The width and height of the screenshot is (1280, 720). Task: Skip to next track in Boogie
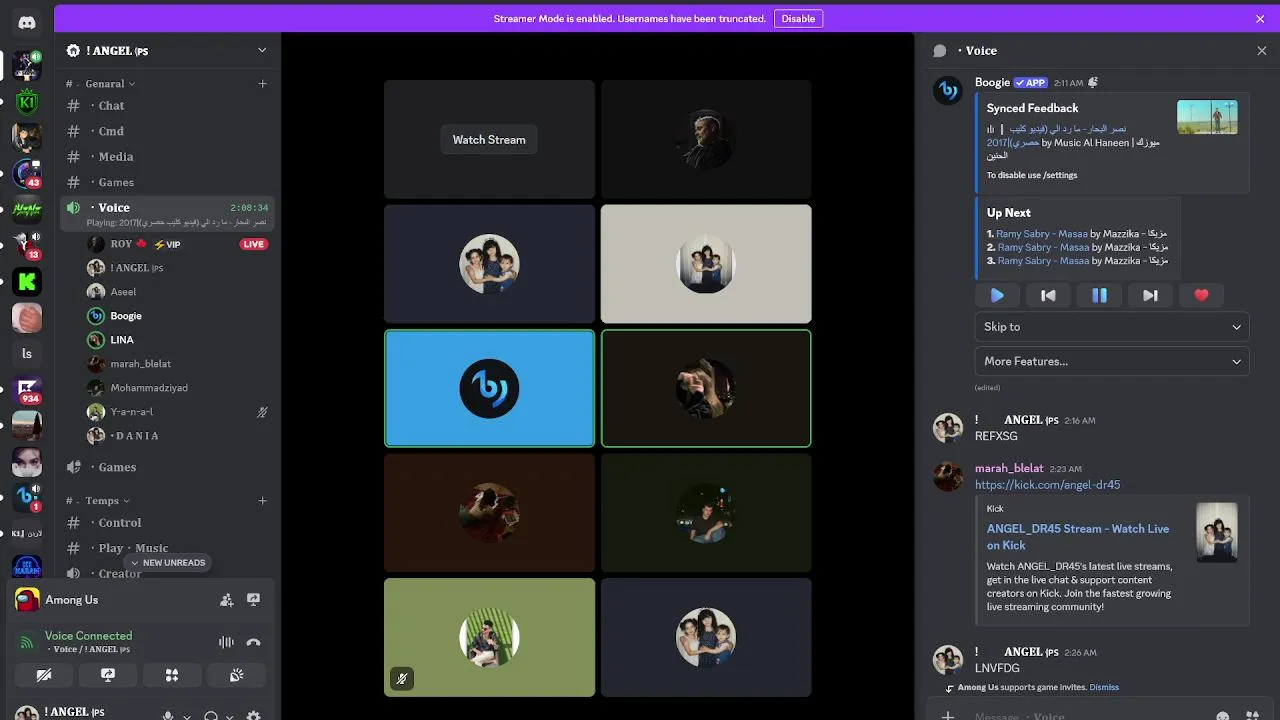point(1150,295)
